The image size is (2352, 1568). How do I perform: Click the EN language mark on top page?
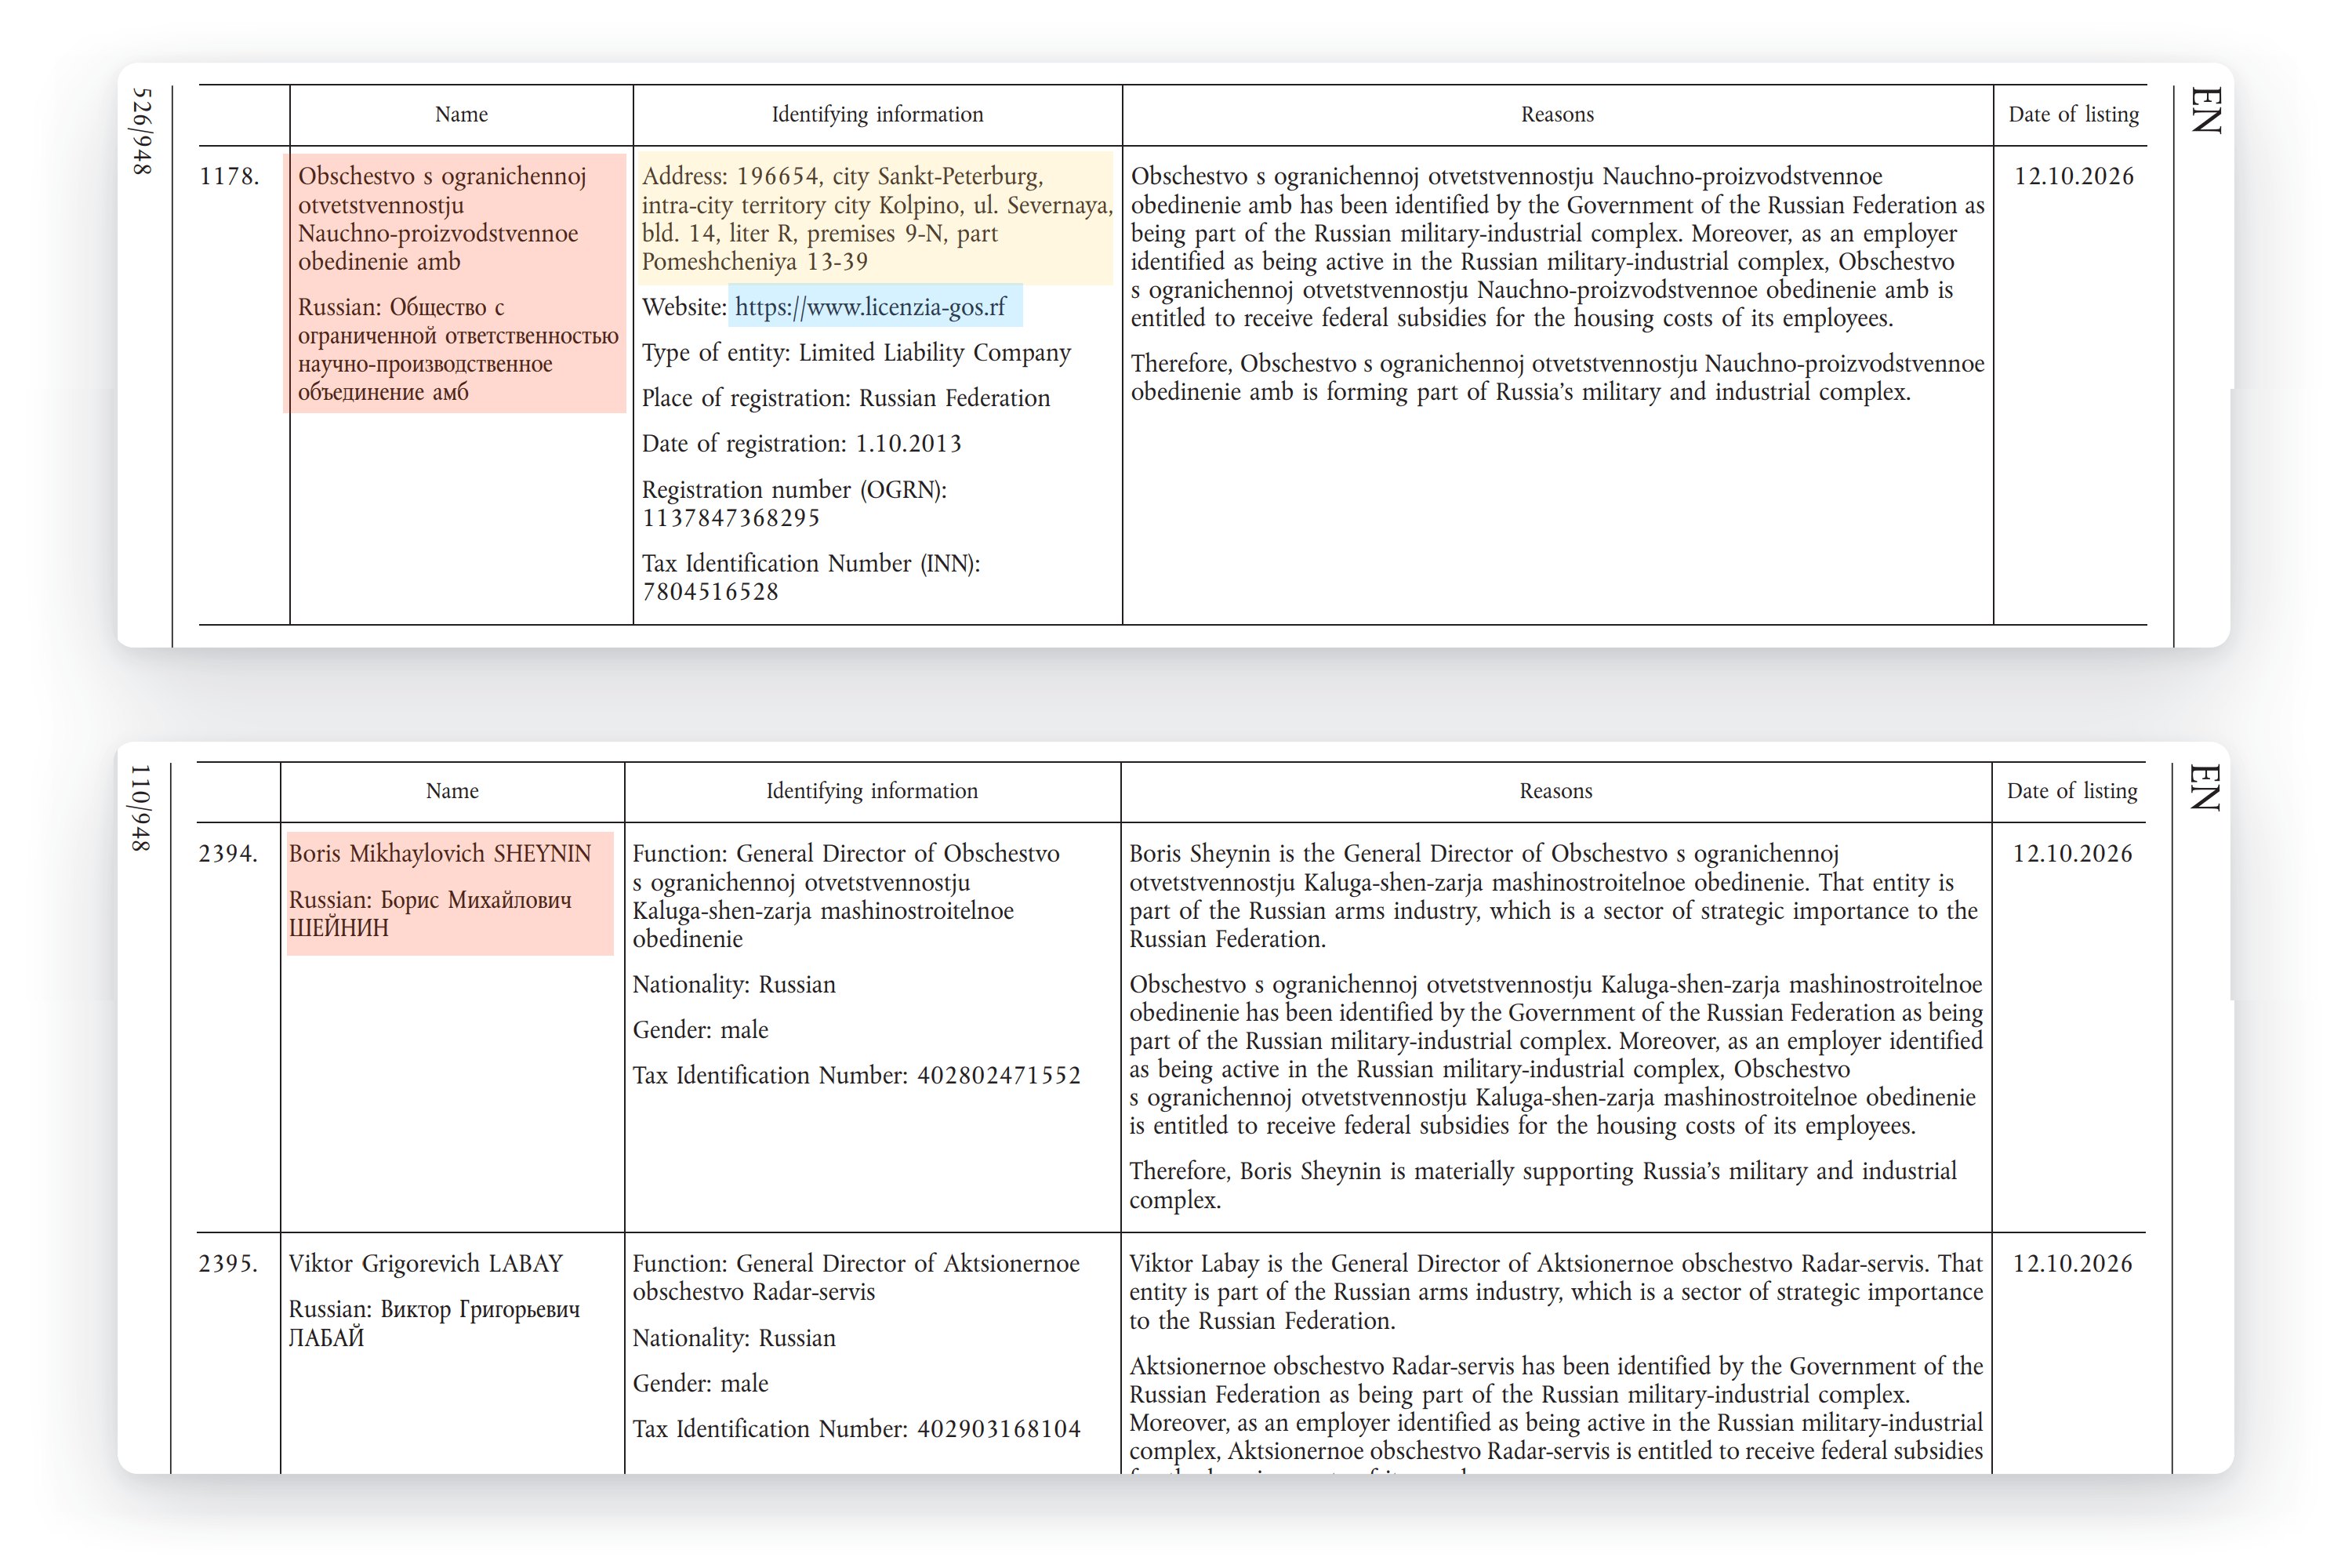click(x=2206, y=111)
